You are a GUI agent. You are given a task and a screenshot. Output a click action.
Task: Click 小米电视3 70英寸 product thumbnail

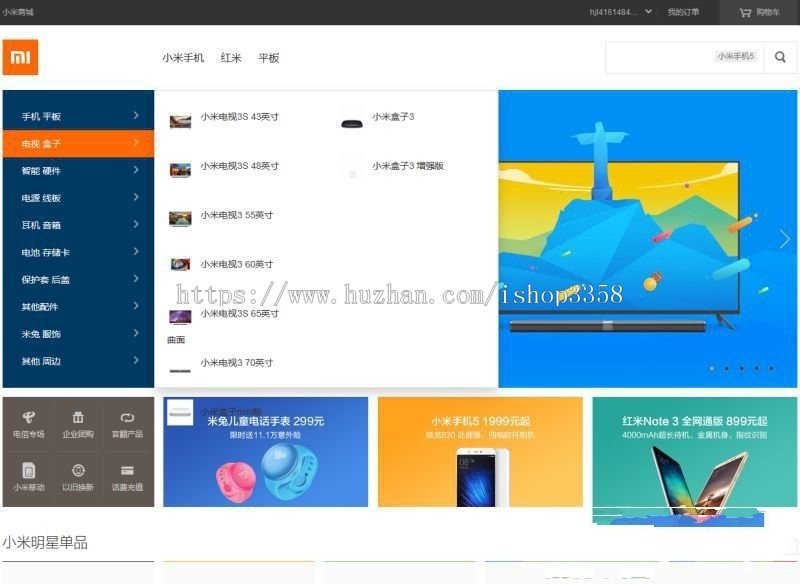point(180,370)
